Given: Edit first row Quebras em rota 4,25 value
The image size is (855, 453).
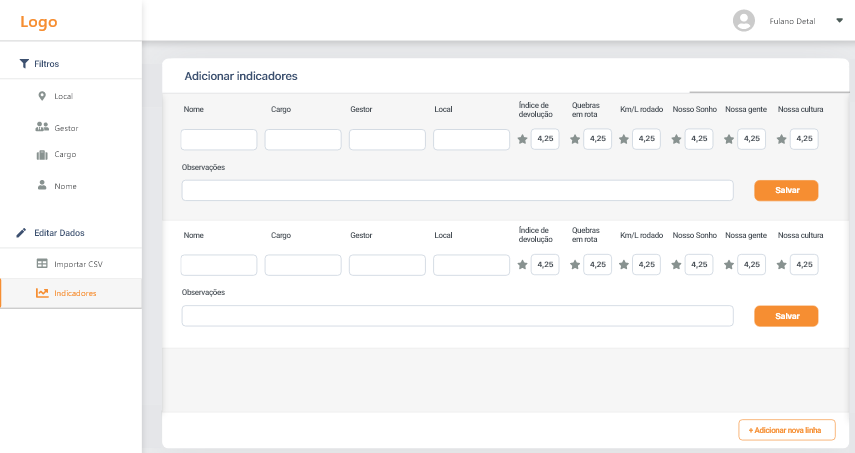Looking at the screenshot, I should [x=598, y=139].
